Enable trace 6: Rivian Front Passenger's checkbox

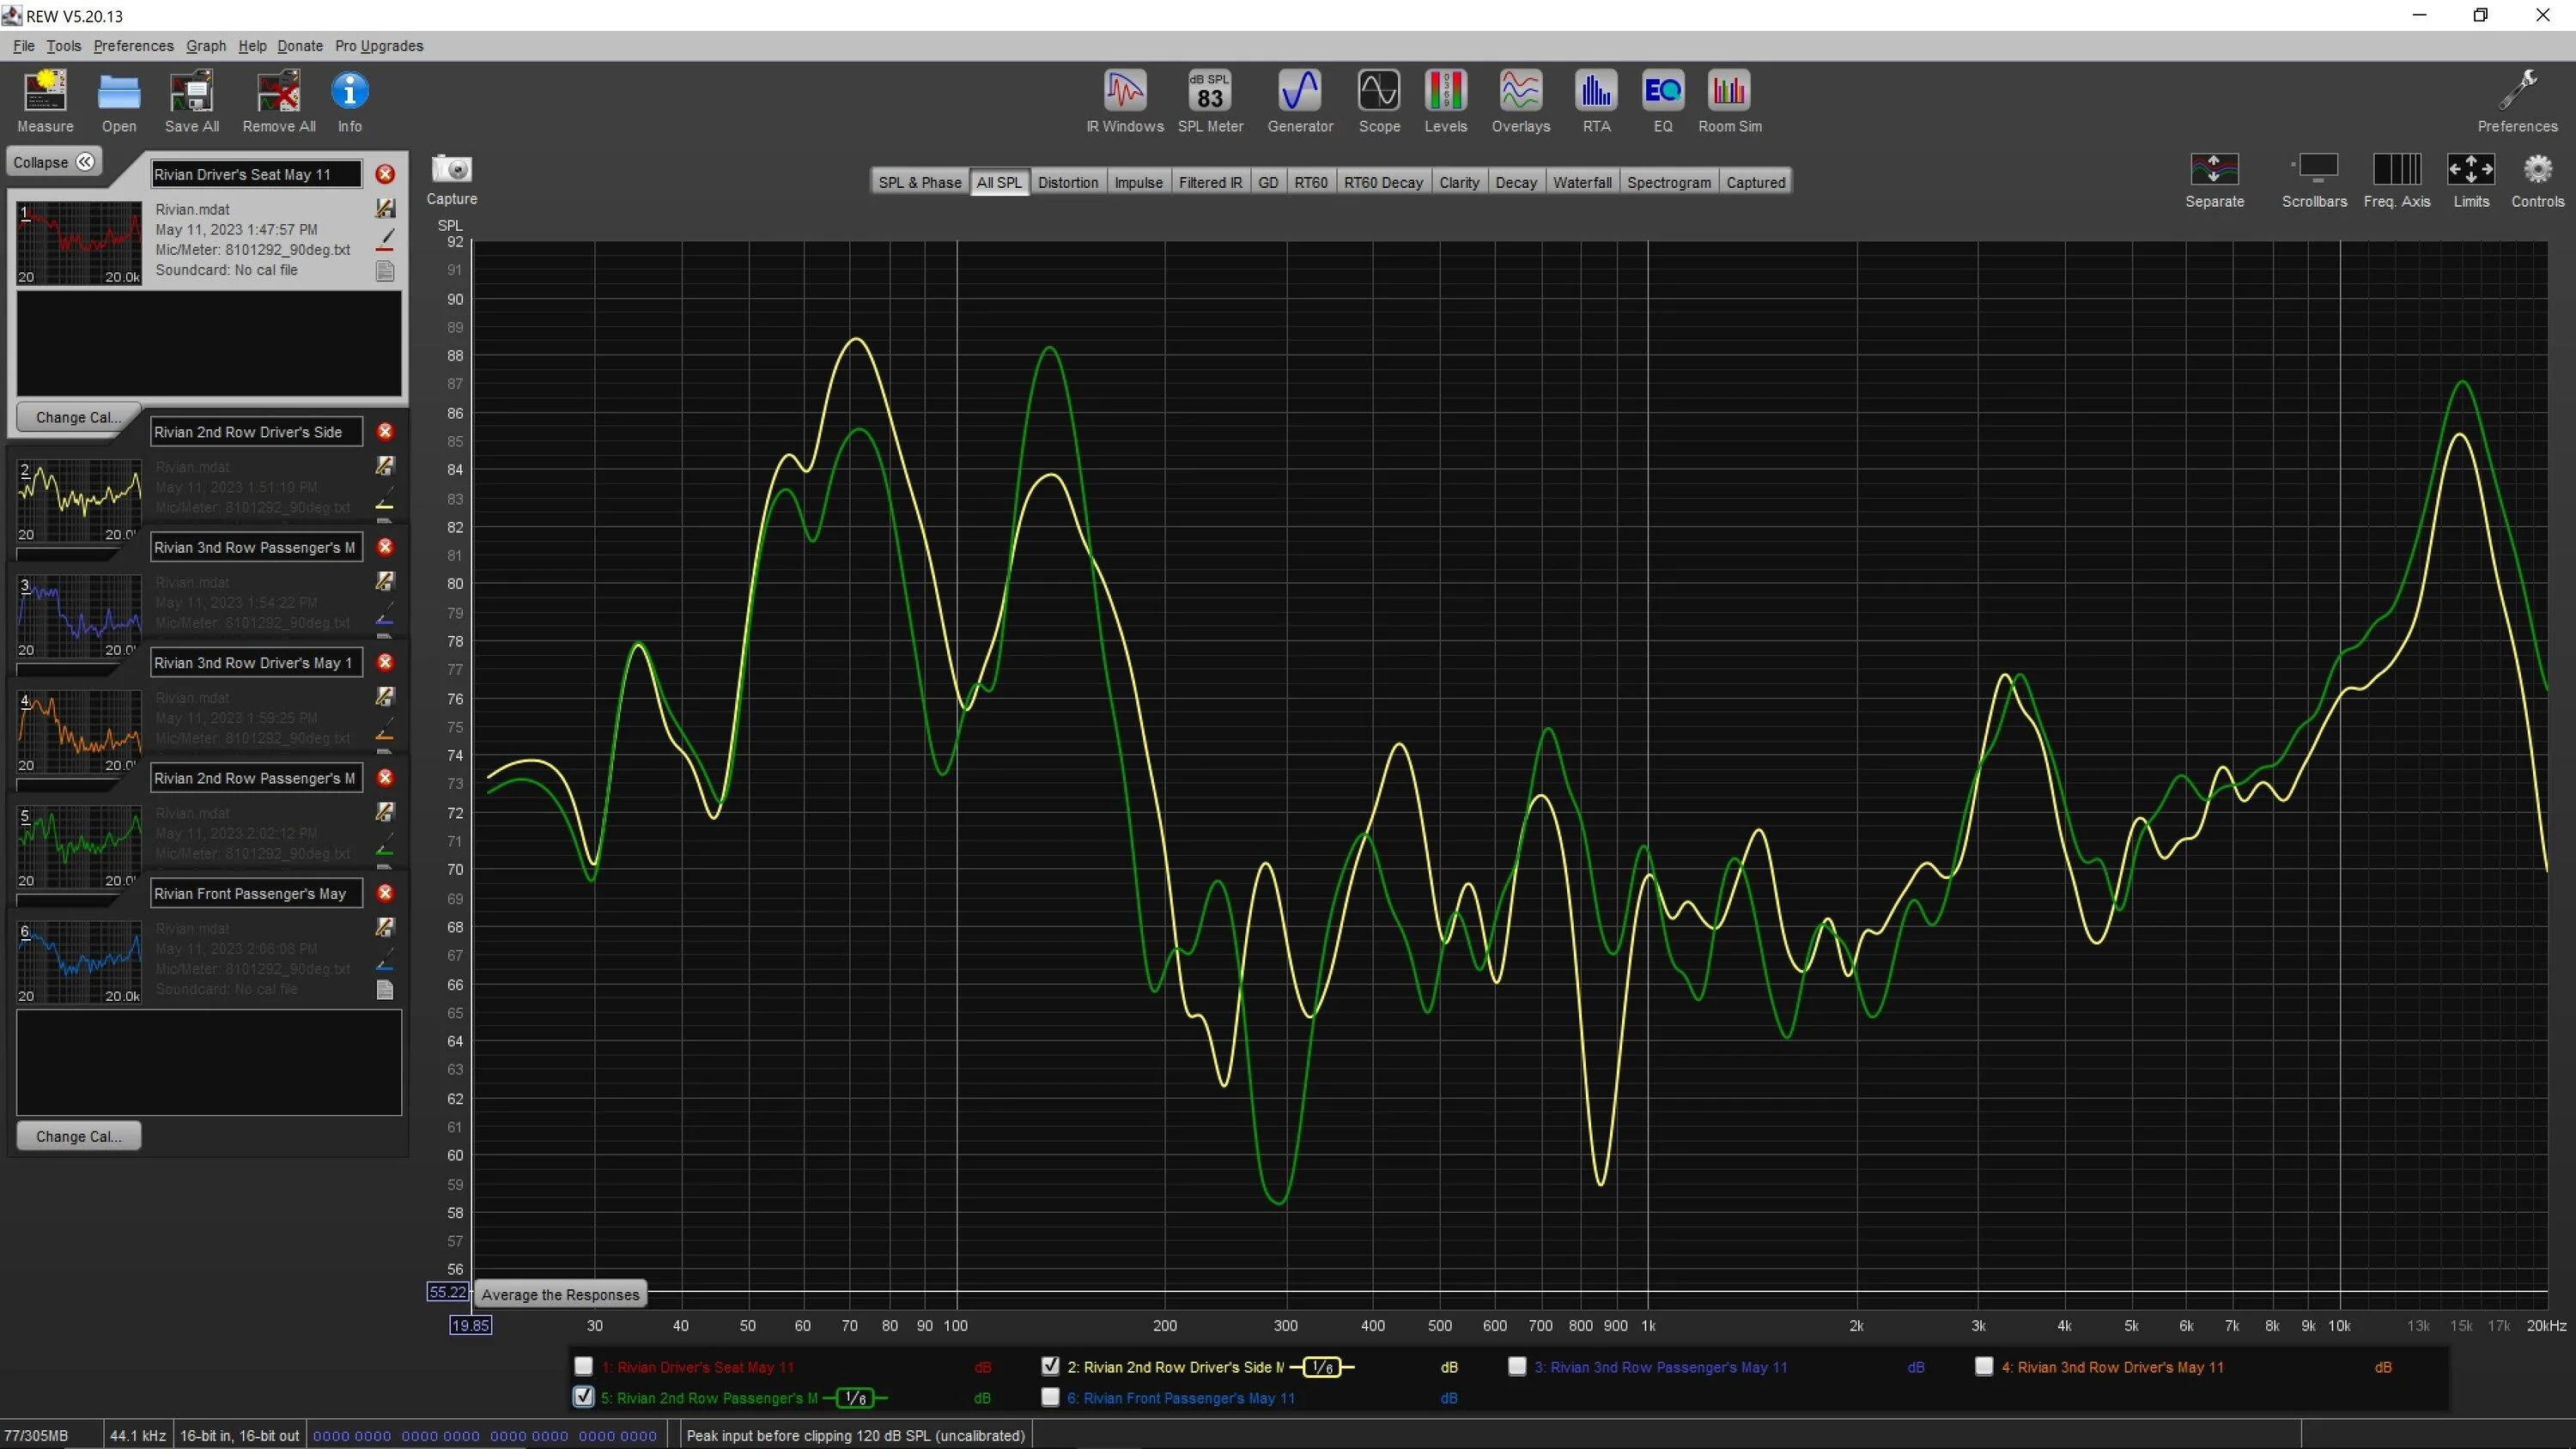point(1050,1397)
